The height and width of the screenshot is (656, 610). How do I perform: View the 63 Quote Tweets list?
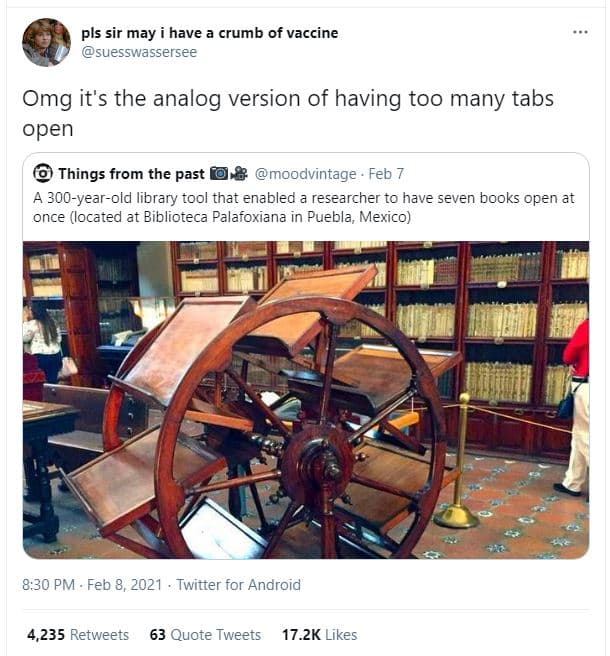[205, 635]
